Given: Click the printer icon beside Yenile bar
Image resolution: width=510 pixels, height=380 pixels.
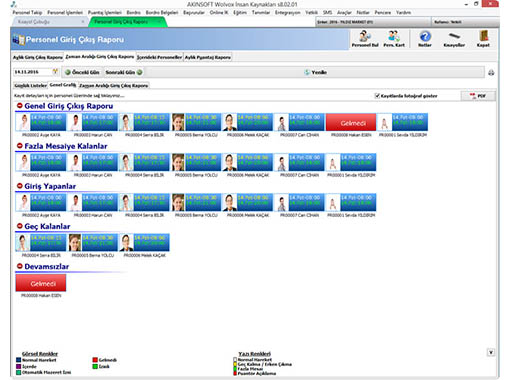Looking at the screenshot, I should point(491,73).
